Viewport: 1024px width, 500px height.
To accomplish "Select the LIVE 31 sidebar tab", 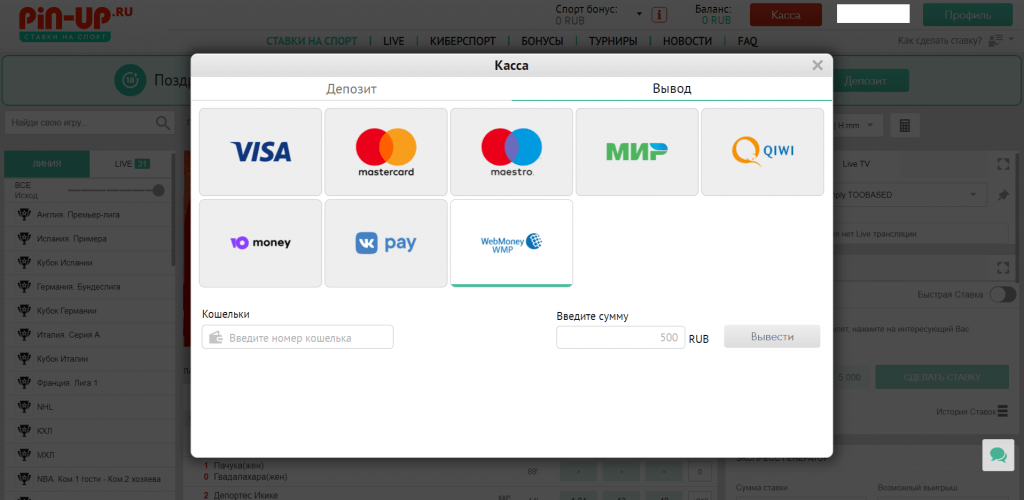I will coord(132,164).
